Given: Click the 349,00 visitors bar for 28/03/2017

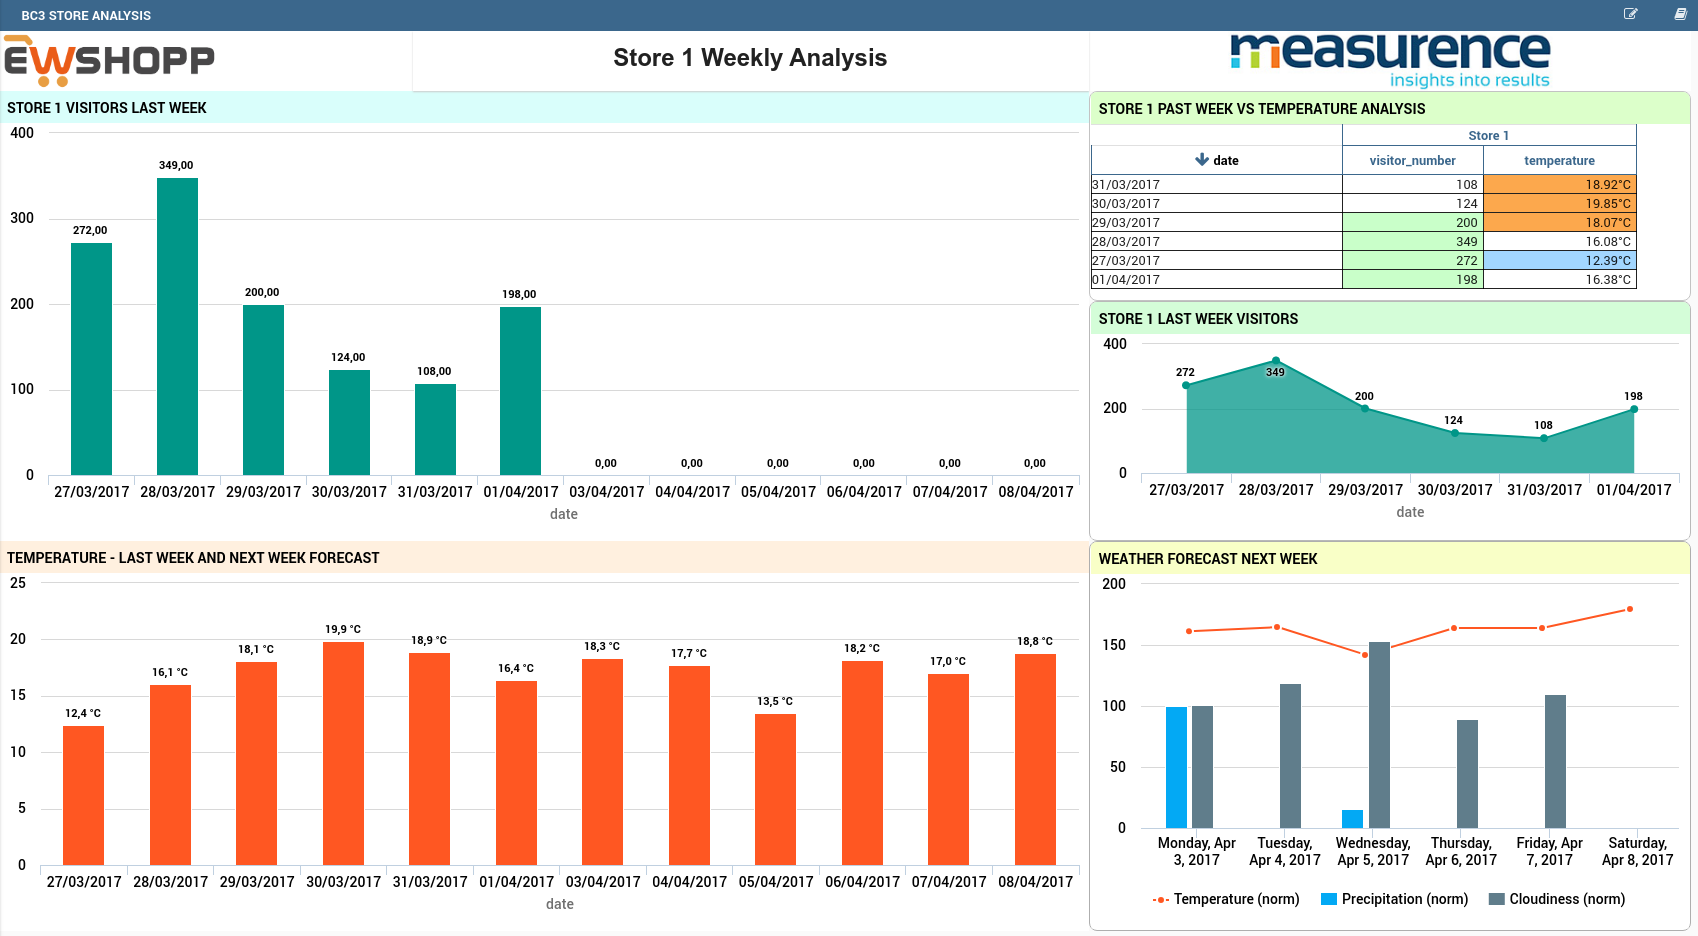Looking at the screenshot, I should pyautogui.click(x=177, y=326).
